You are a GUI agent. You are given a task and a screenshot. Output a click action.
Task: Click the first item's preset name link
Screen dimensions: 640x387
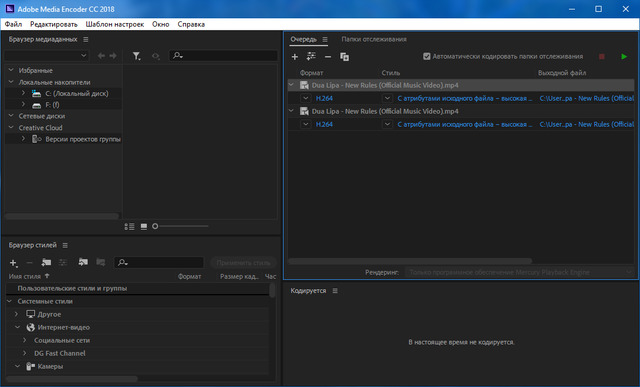pos(465,98)
